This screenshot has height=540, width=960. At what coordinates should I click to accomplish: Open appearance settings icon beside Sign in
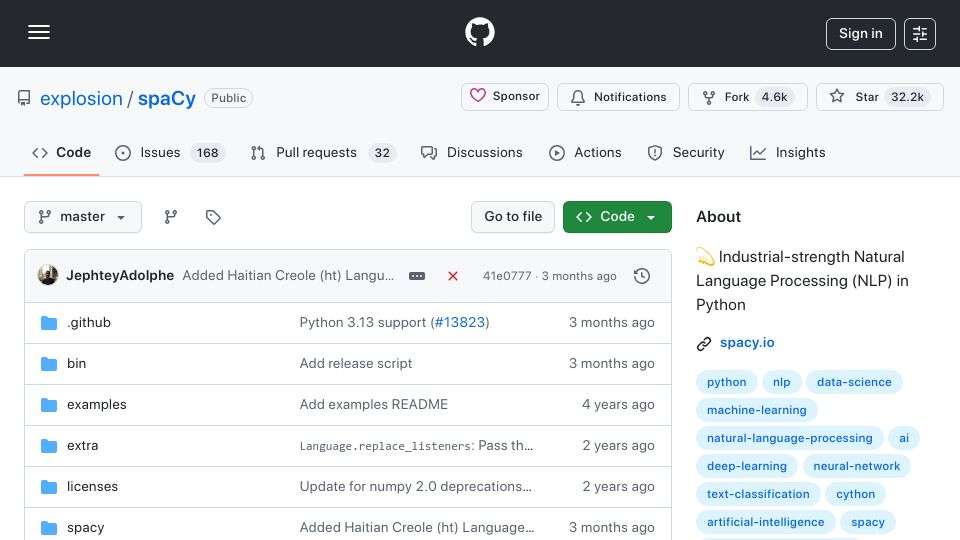[920, 34]
